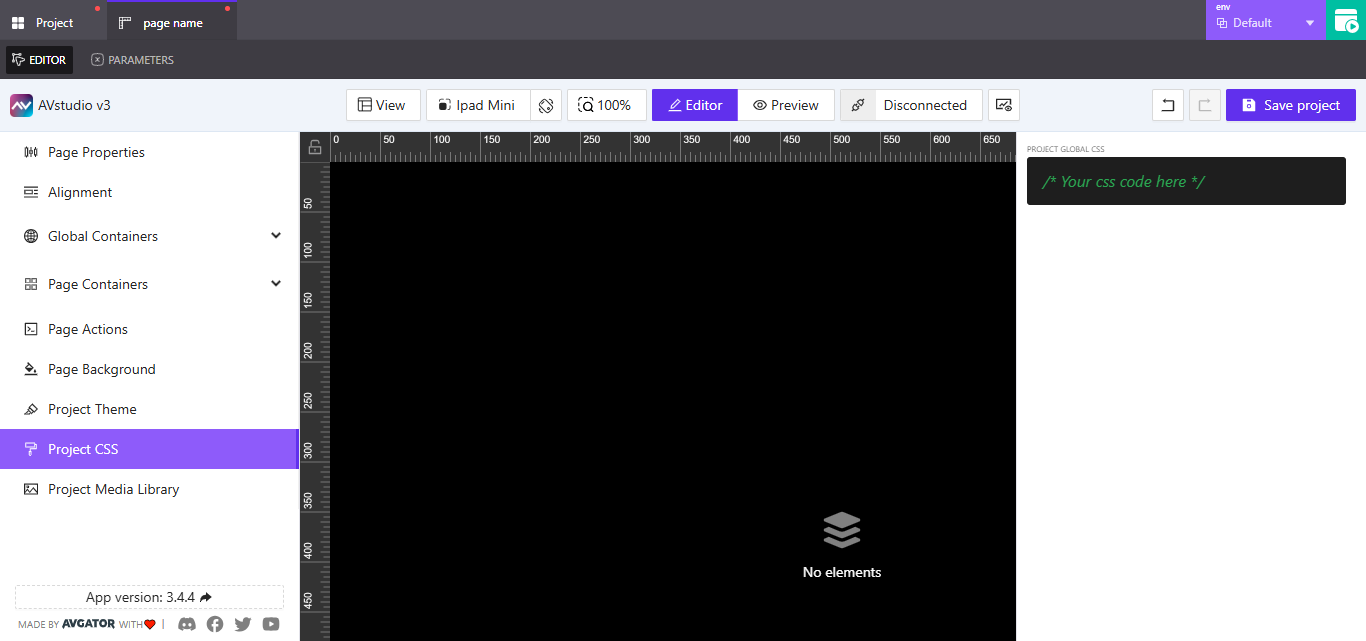1366x641 pixels.
Task: Click the Save project button
Action: (x=1290, y=104)
